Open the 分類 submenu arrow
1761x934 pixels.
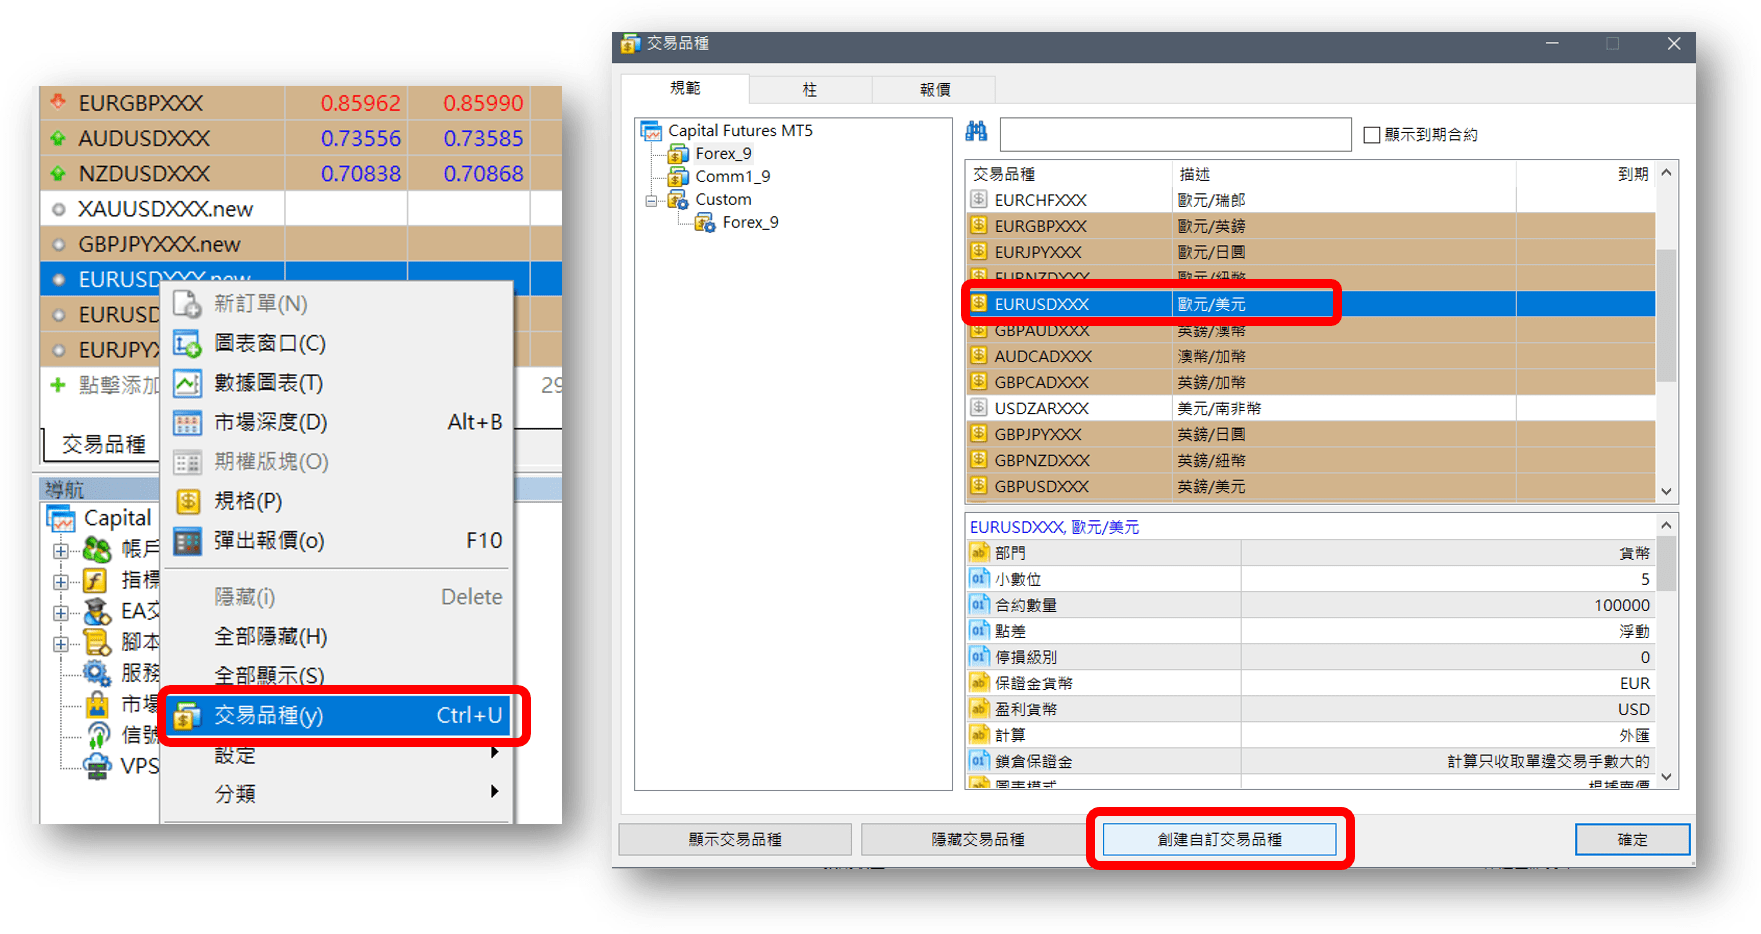(x=494, y=791)
